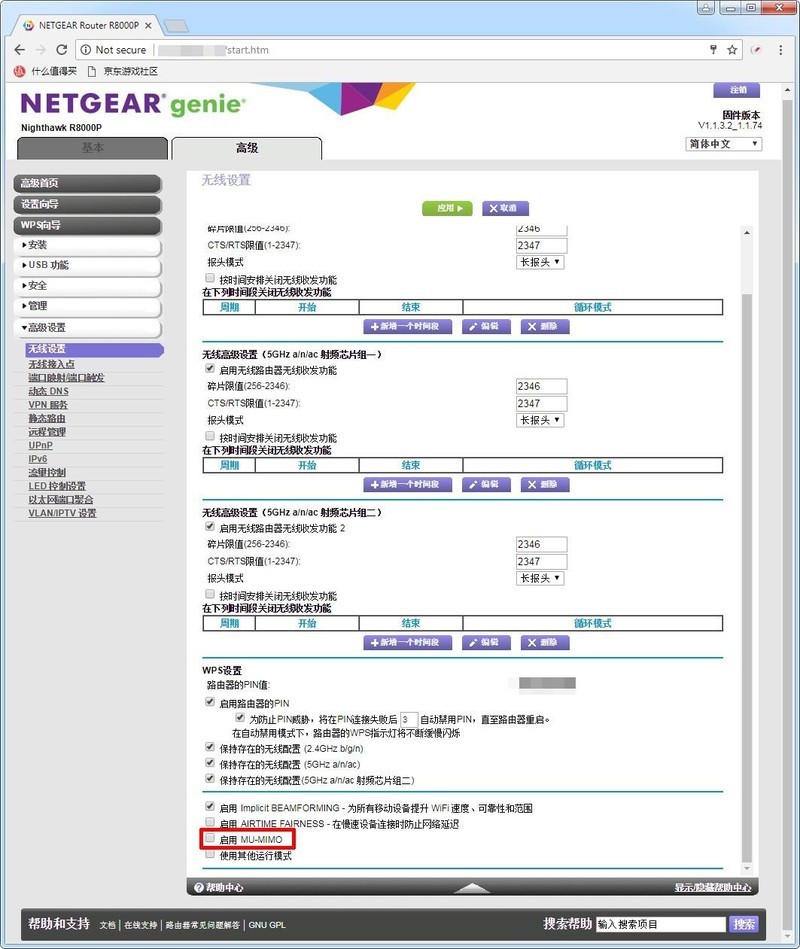The width and height of the screenshot is (800, 949).
Task: Click the Not secure info icon
Action: [x=86, y=50]
